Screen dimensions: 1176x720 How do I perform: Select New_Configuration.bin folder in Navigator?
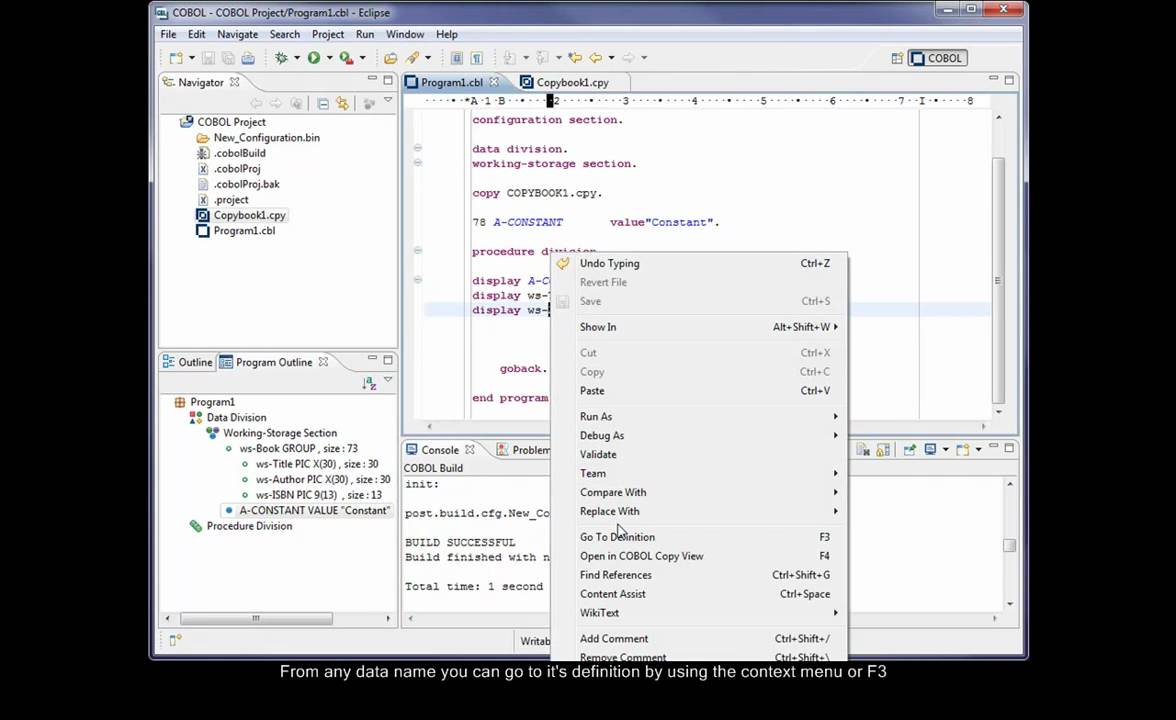[x=266, y=138]
